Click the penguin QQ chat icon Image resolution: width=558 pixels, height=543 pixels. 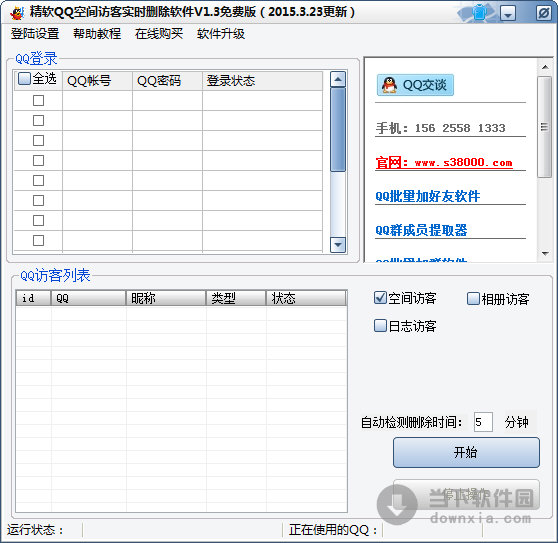point(389,85)
